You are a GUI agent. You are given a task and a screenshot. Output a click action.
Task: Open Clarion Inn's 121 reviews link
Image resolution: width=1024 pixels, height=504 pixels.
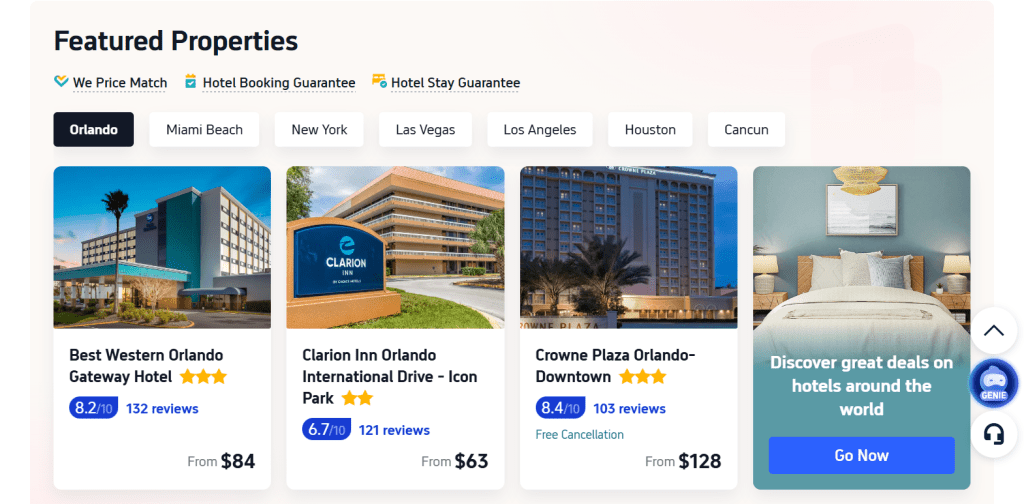point(394,431)
